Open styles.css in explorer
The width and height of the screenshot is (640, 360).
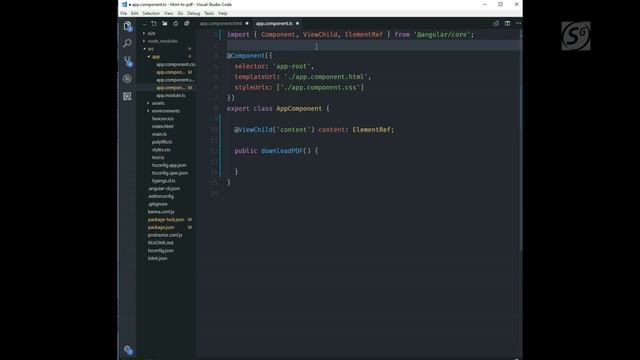click(x=161, y=150)
